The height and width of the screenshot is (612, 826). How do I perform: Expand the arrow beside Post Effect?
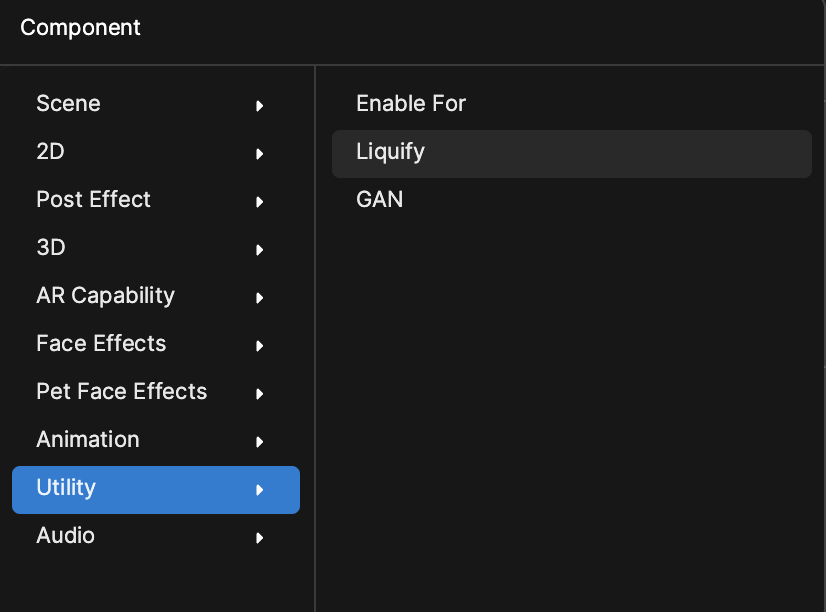[259, 202]
